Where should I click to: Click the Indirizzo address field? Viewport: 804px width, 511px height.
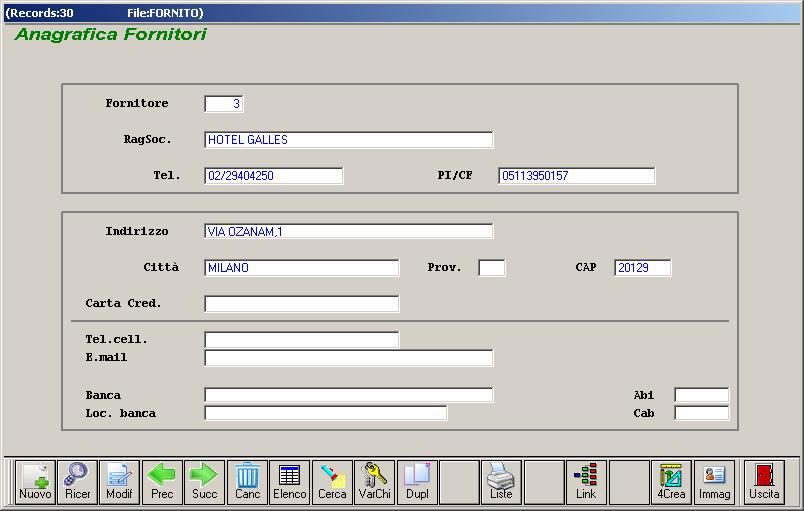click(349, 231)
